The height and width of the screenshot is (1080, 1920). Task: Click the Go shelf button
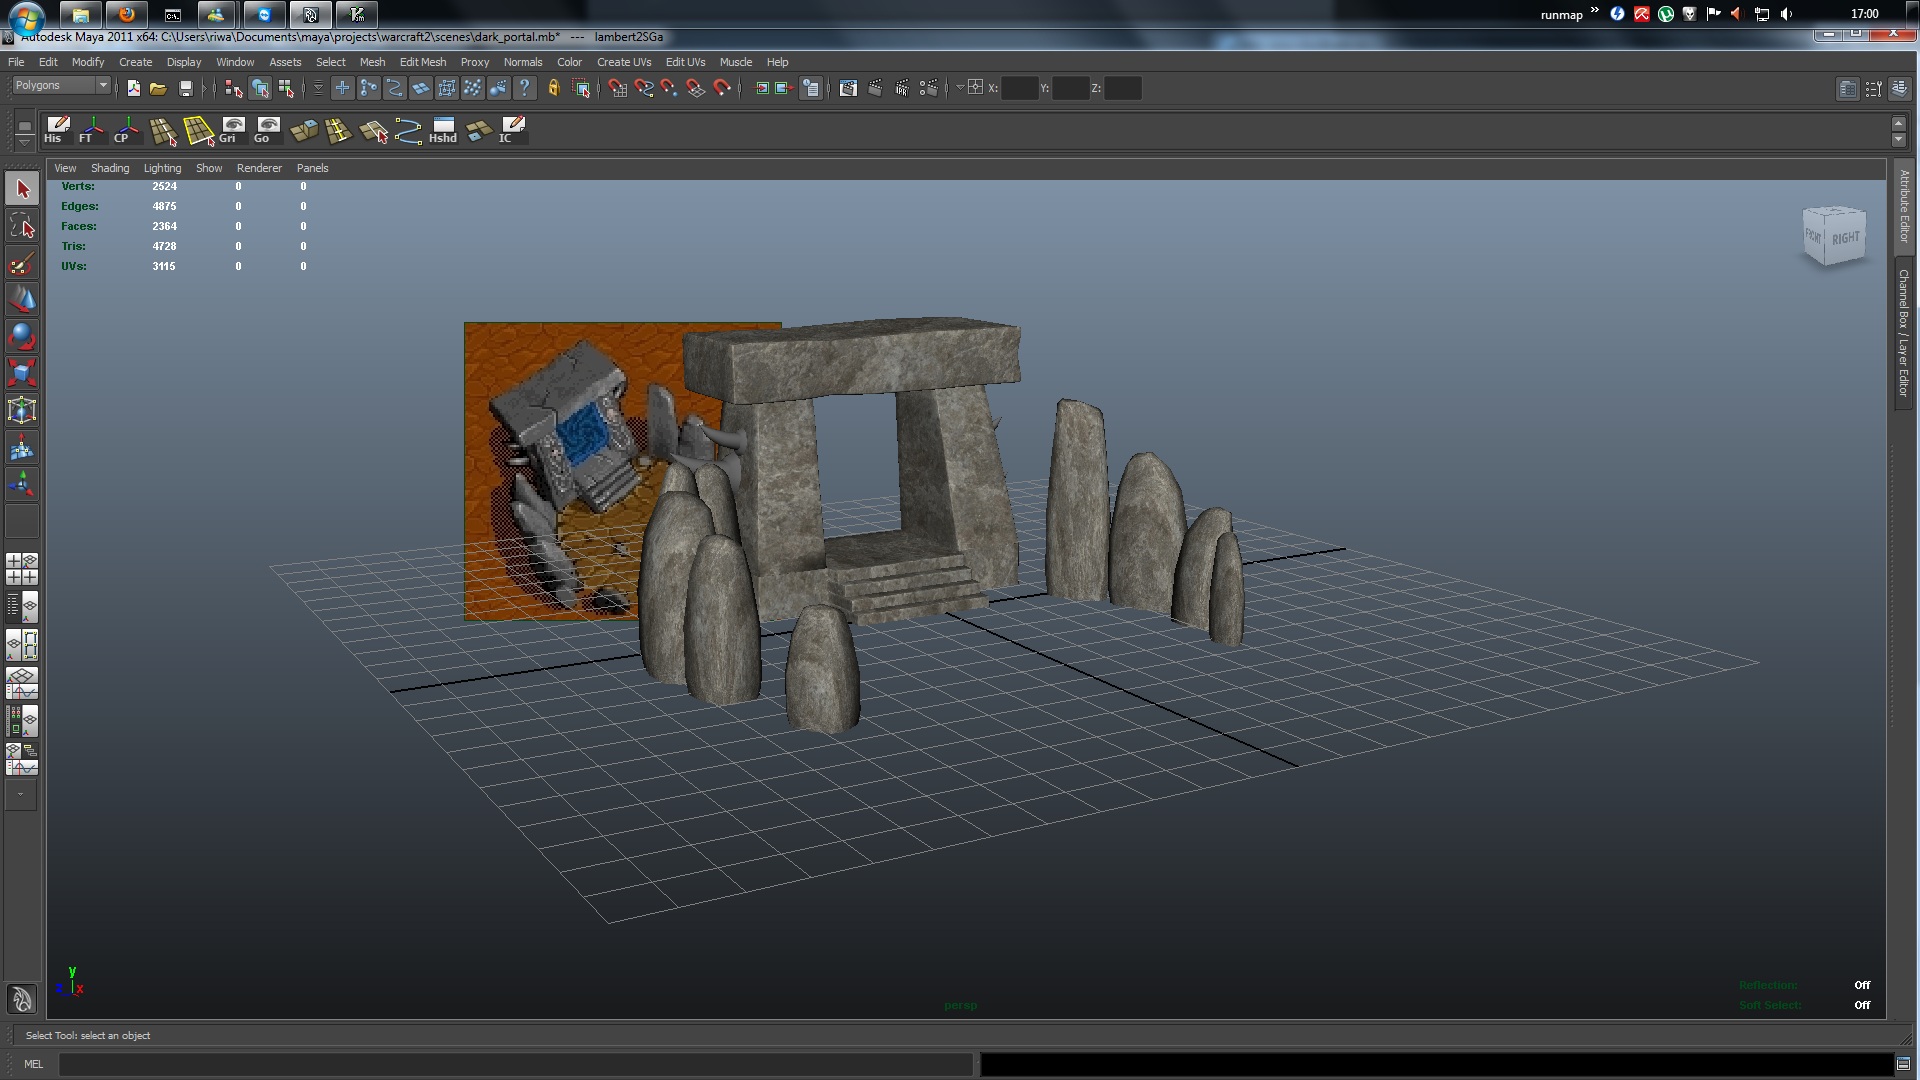point(267,130)
